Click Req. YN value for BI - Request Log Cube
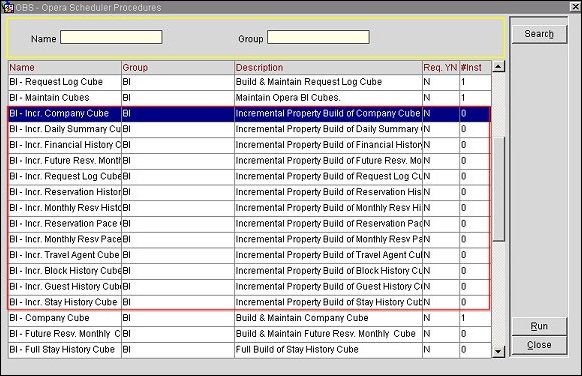 [441, 82]
